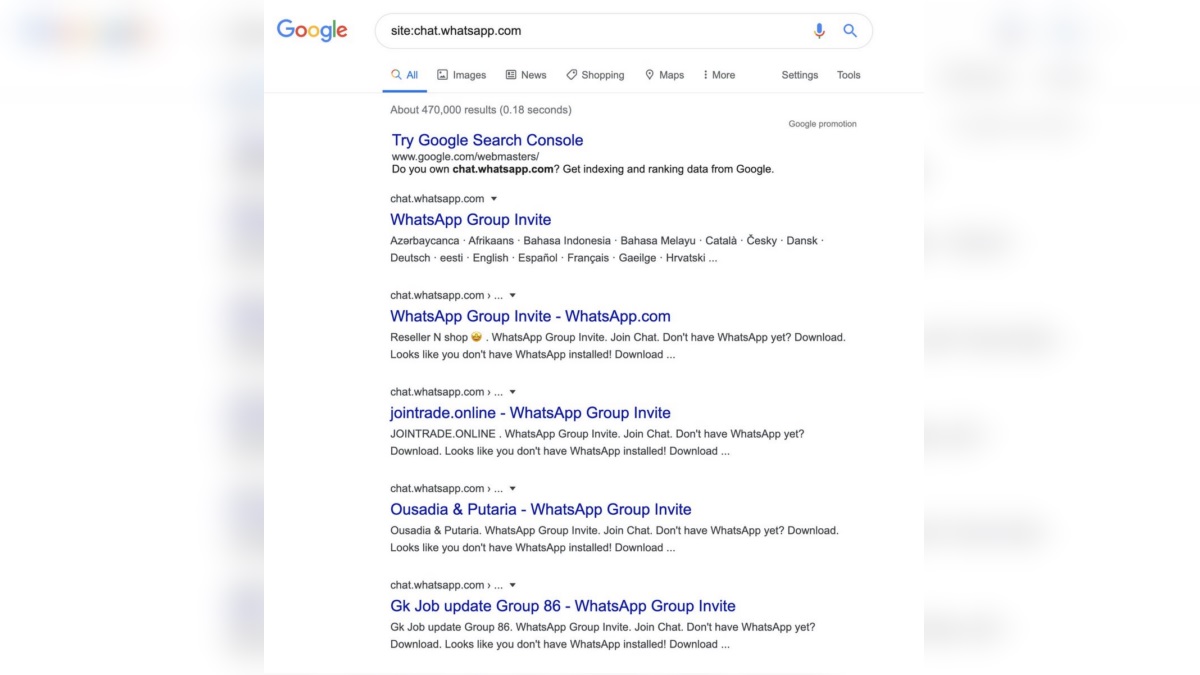The width and height of the screenshot is (1200, 675).
Task: Select the Shopping search tab
Action: tap(595, 74)
